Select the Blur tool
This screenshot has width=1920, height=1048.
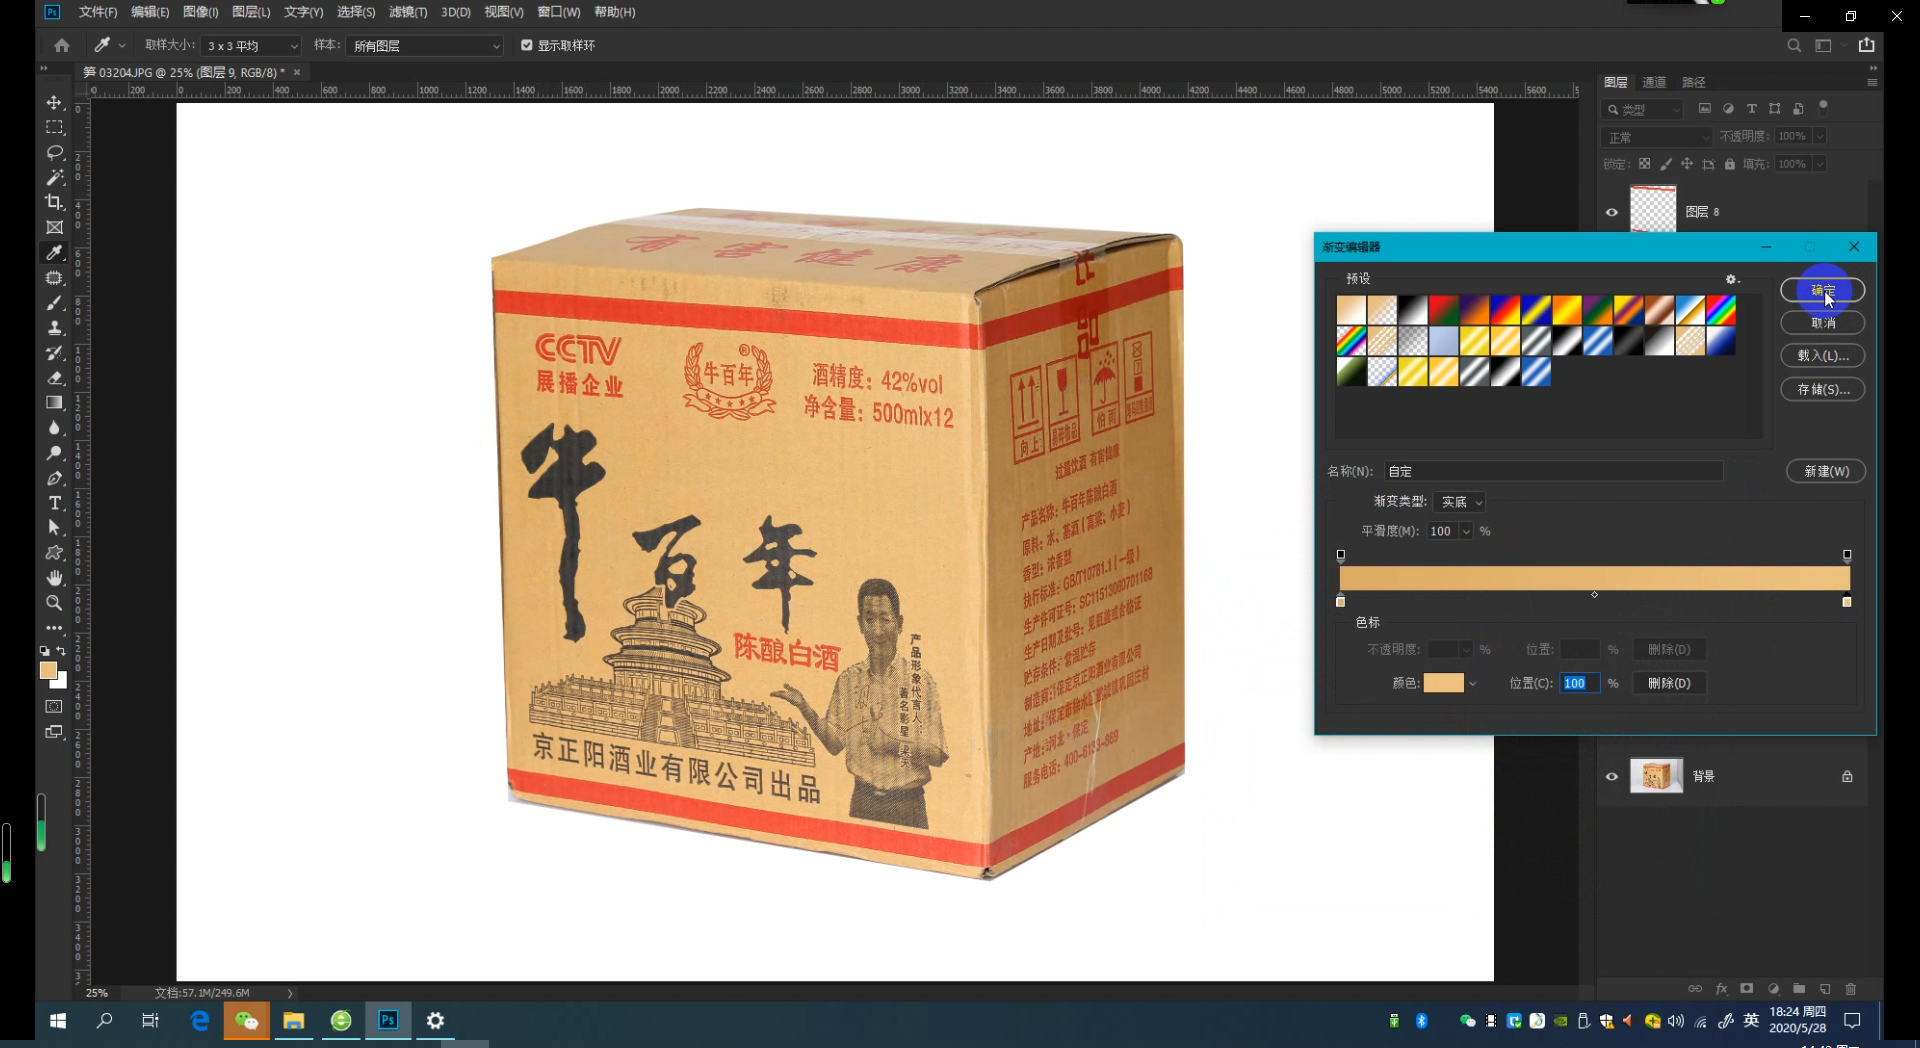(x=54, y=427)
